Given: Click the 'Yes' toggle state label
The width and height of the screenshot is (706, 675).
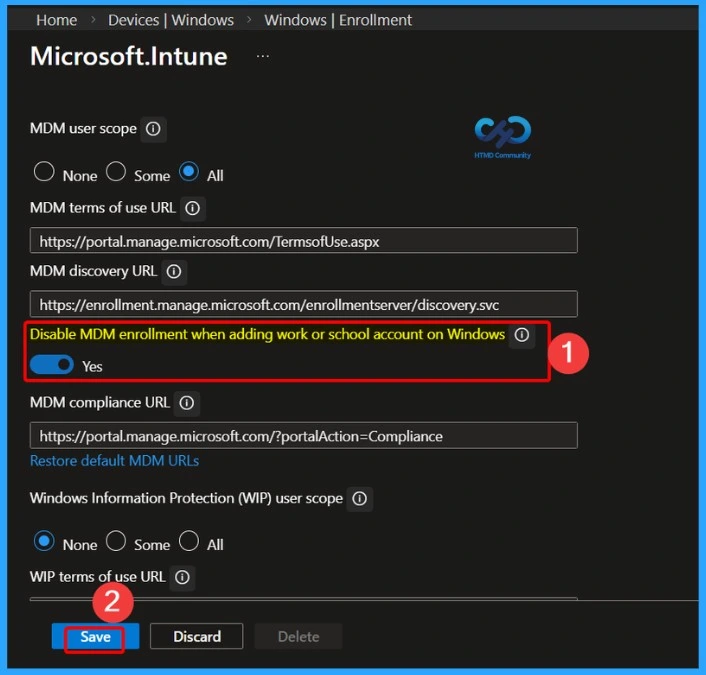Looking at the screenshot, I should [92, 367].
